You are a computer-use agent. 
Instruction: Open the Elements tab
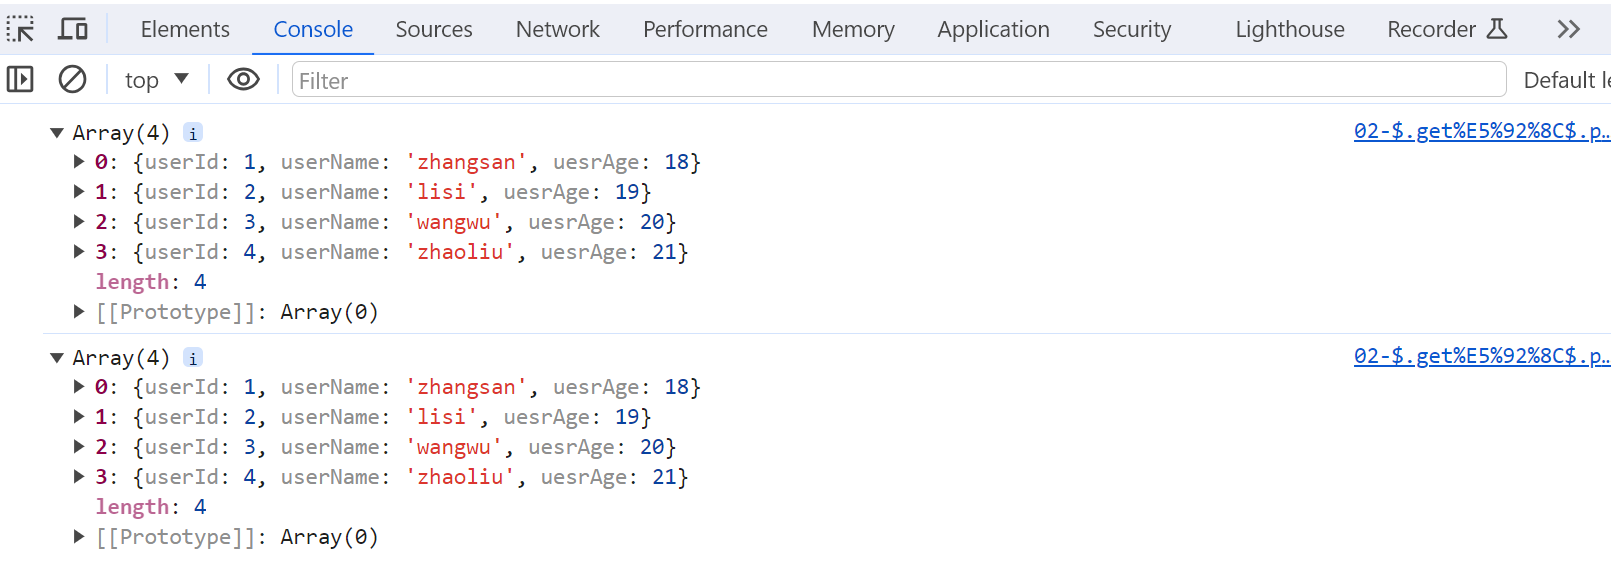click(x=185, y=29)
